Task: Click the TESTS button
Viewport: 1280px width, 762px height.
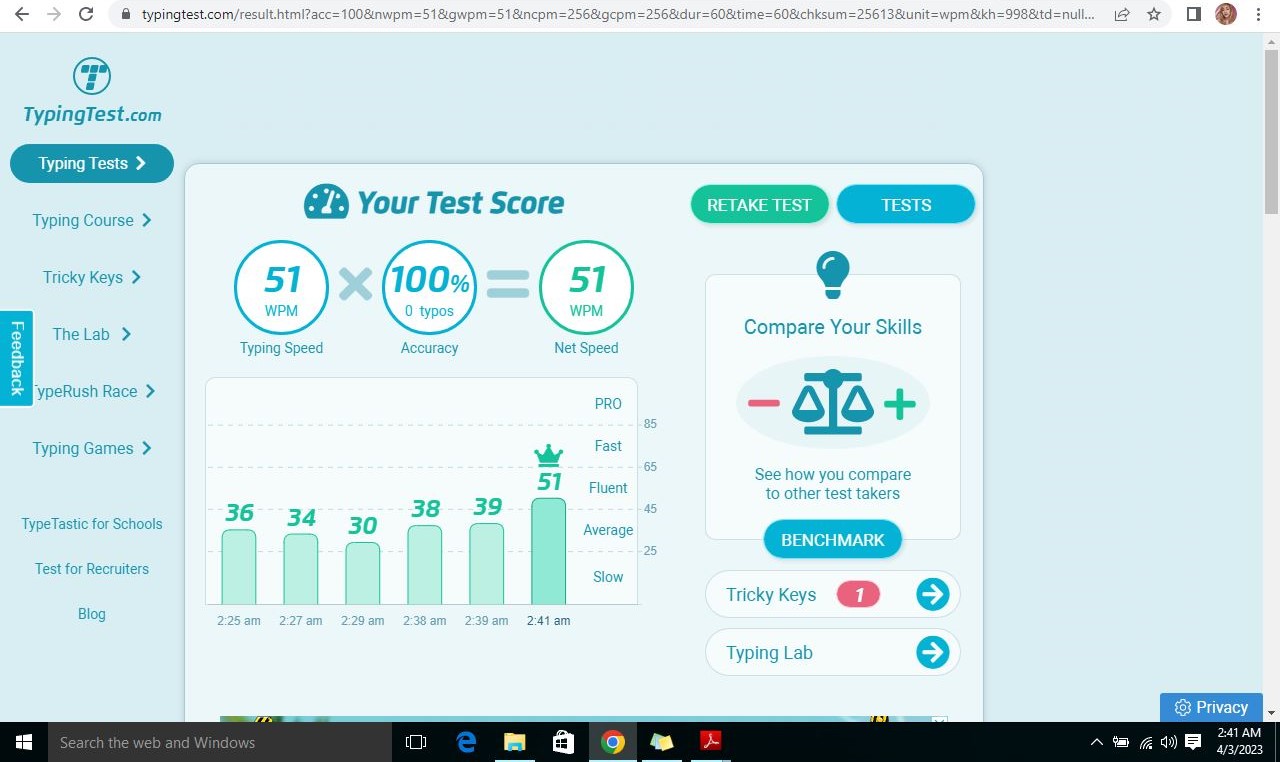Action: [906, 204]
